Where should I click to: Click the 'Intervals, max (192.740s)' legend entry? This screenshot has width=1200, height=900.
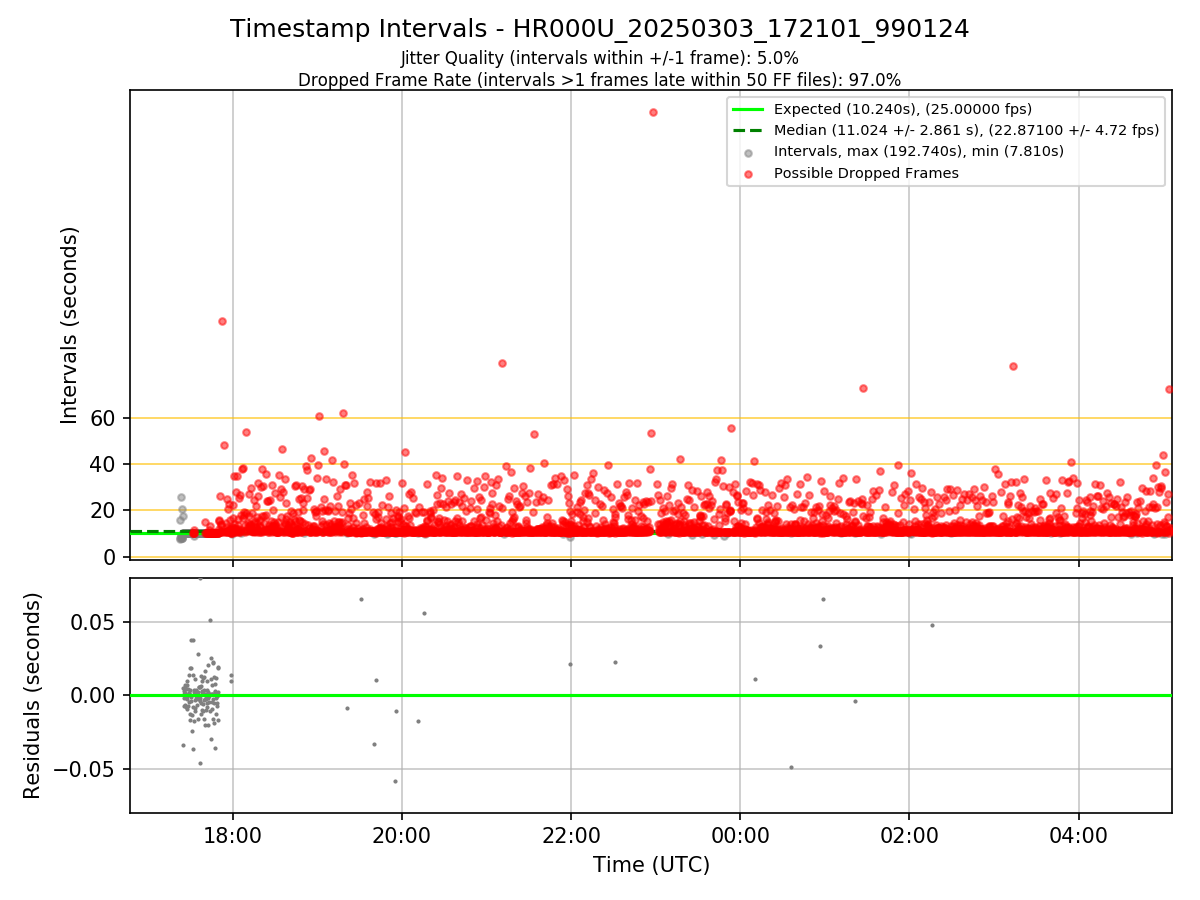click(x=919, y=151)
